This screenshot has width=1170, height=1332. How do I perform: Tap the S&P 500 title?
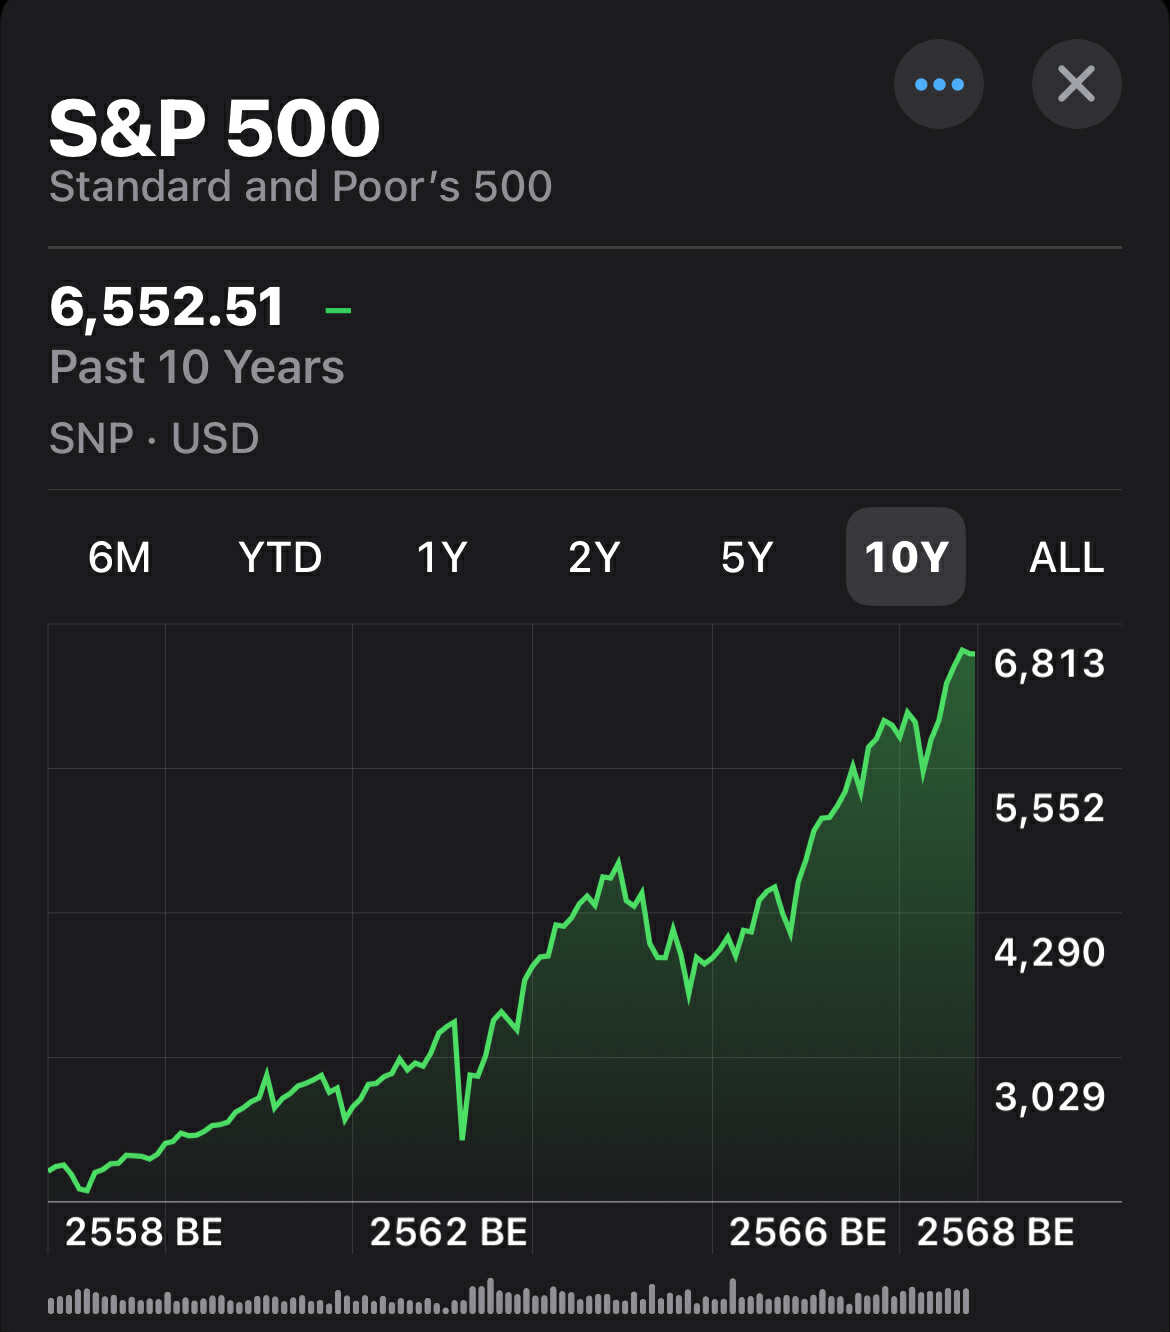(x=214, y=128)
